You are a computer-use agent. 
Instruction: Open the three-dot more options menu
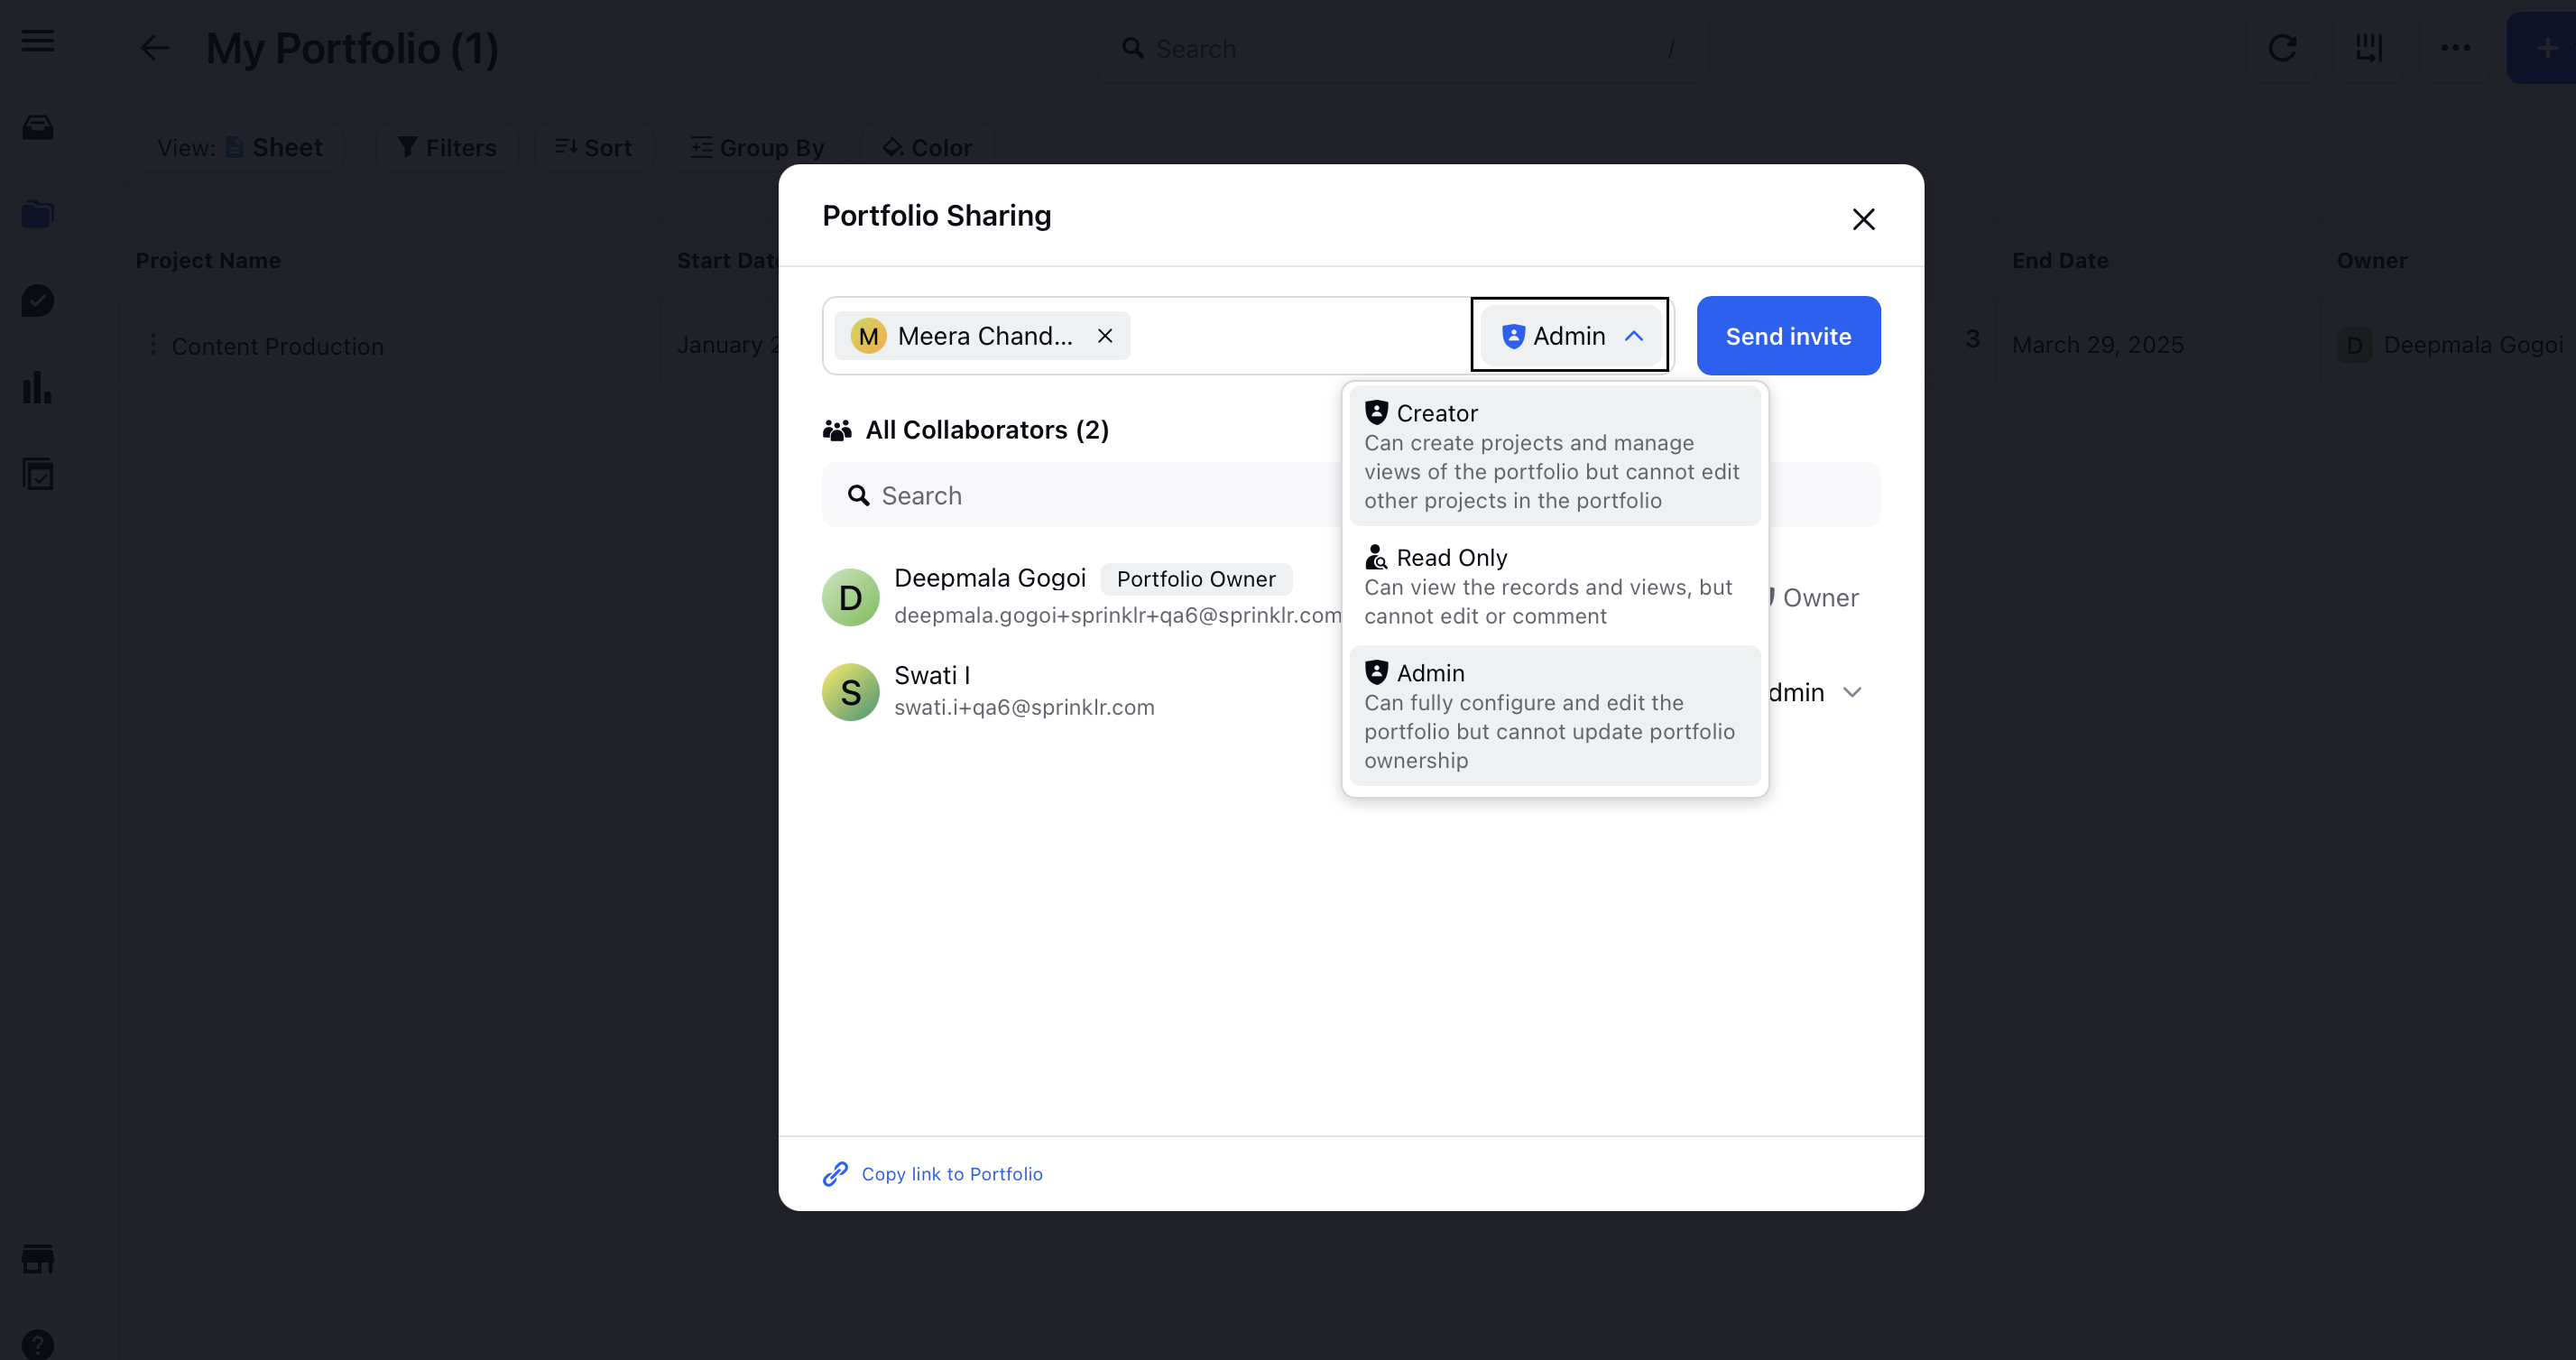tap(2455, 48)
